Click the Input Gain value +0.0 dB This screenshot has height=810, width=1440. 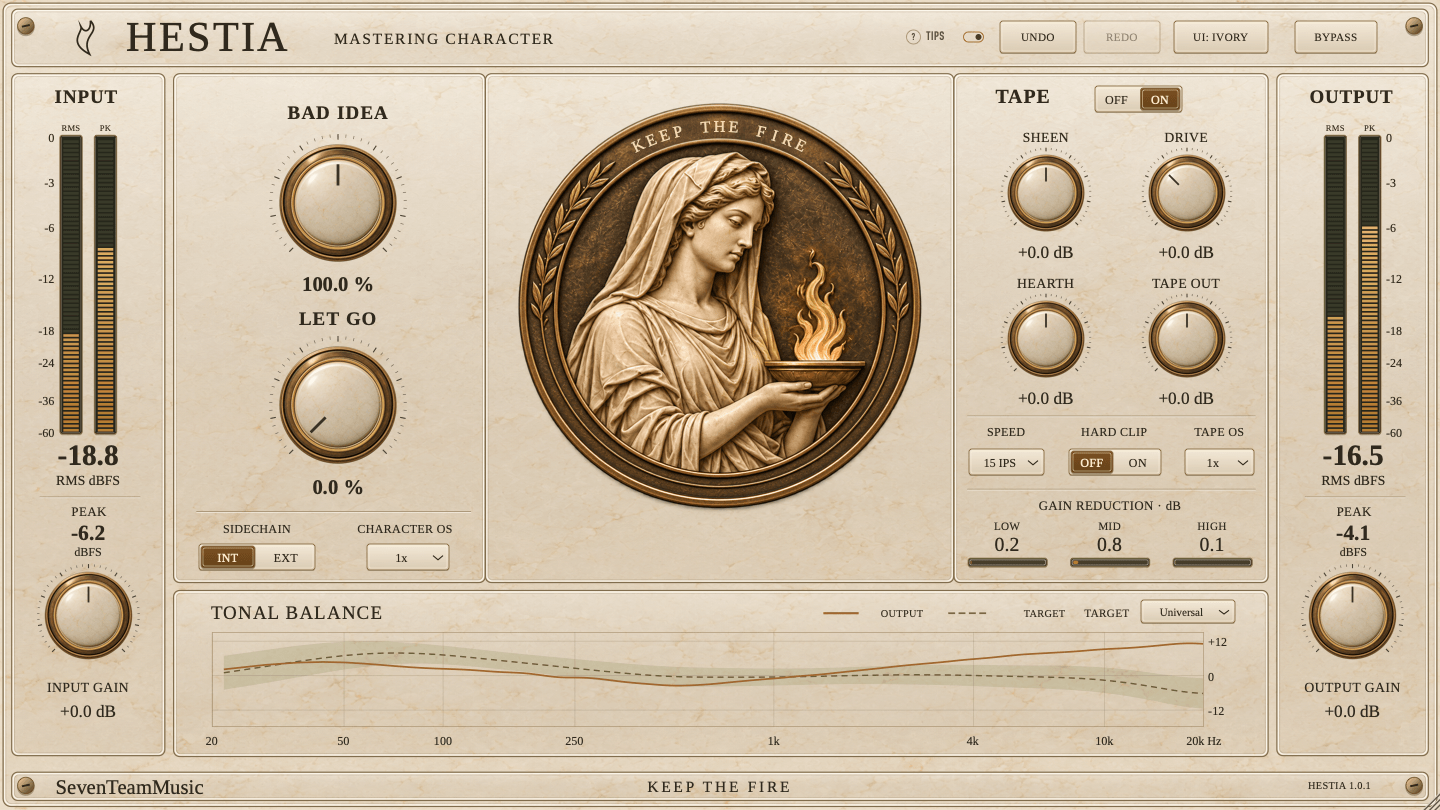click(88, 712)
